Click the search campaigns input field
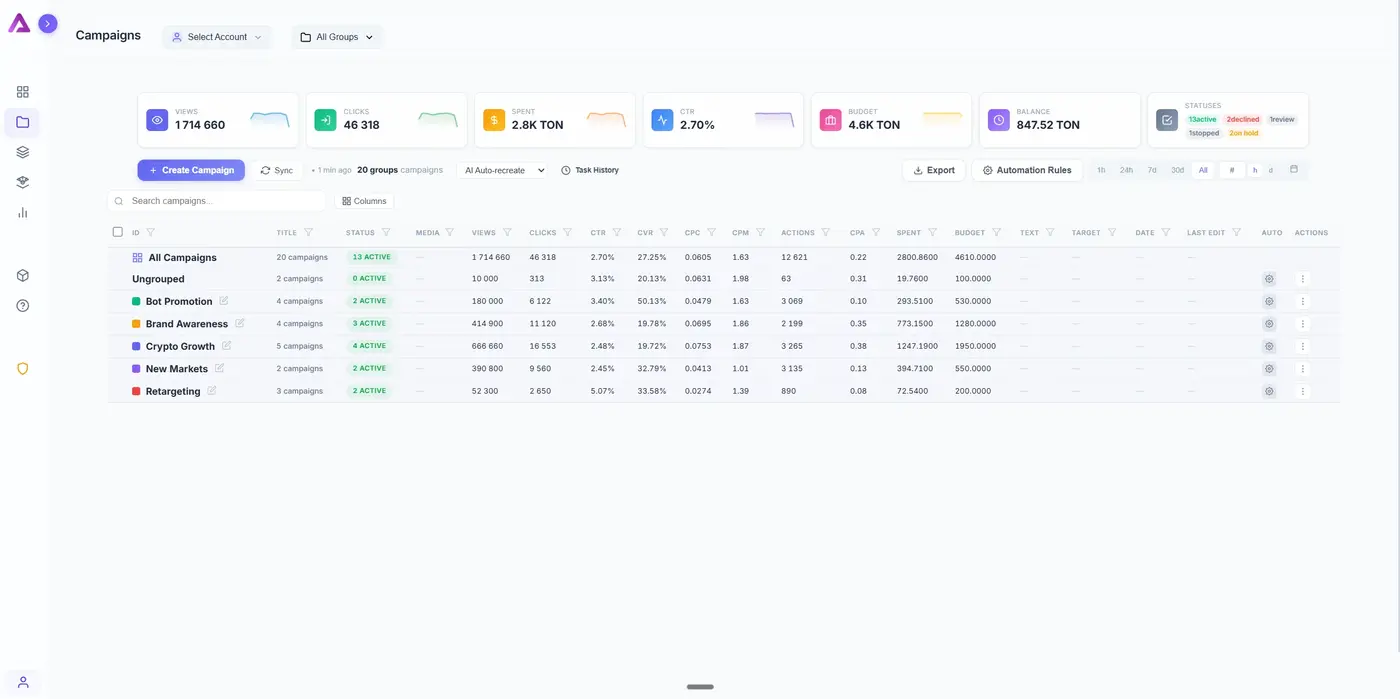The height and width of the screenshot is (699, 1400). (216, 201)
